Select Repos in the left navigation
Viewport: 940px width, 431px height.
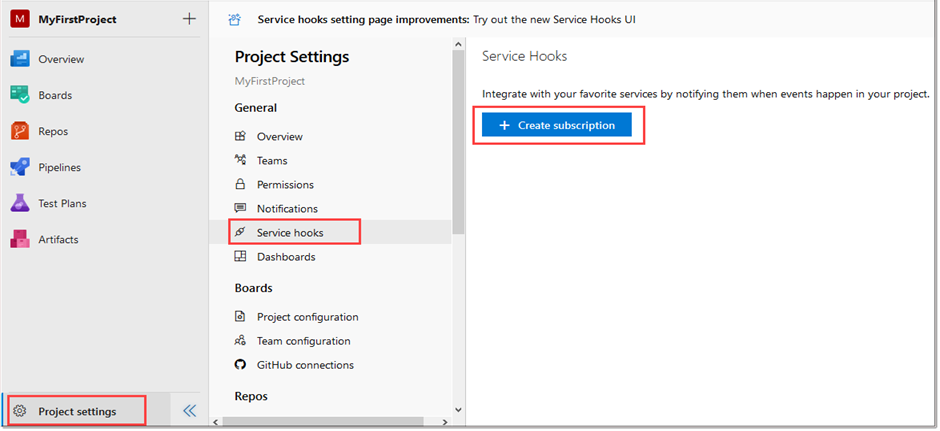click(x=53, y=131)
